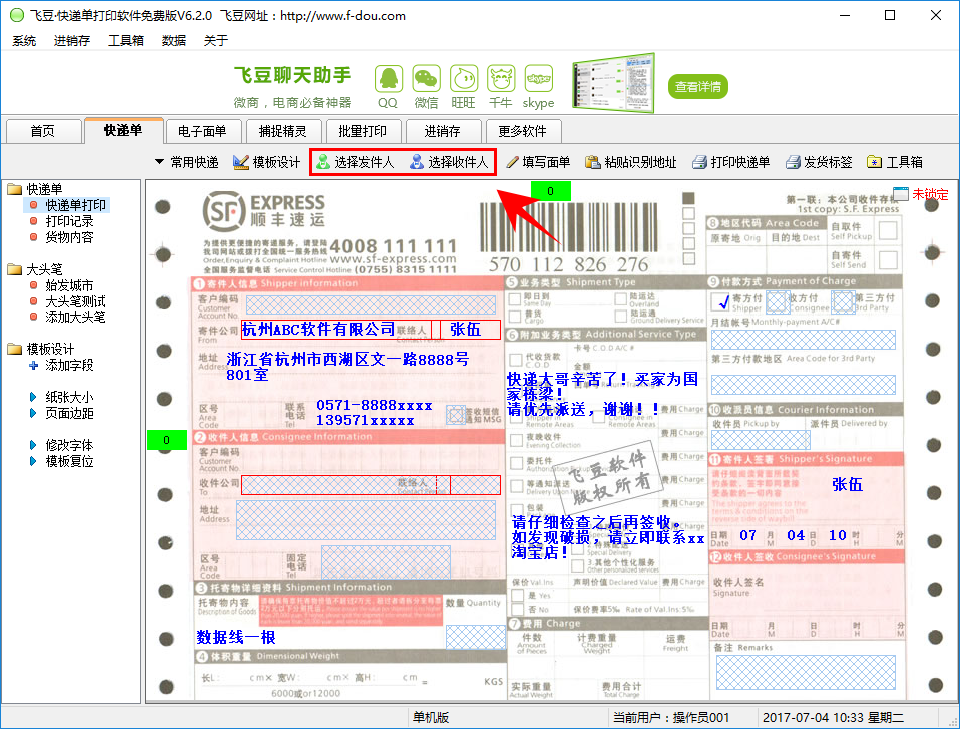
Task: Click the 打印快递单 printer button
Action: coord(731,162)
